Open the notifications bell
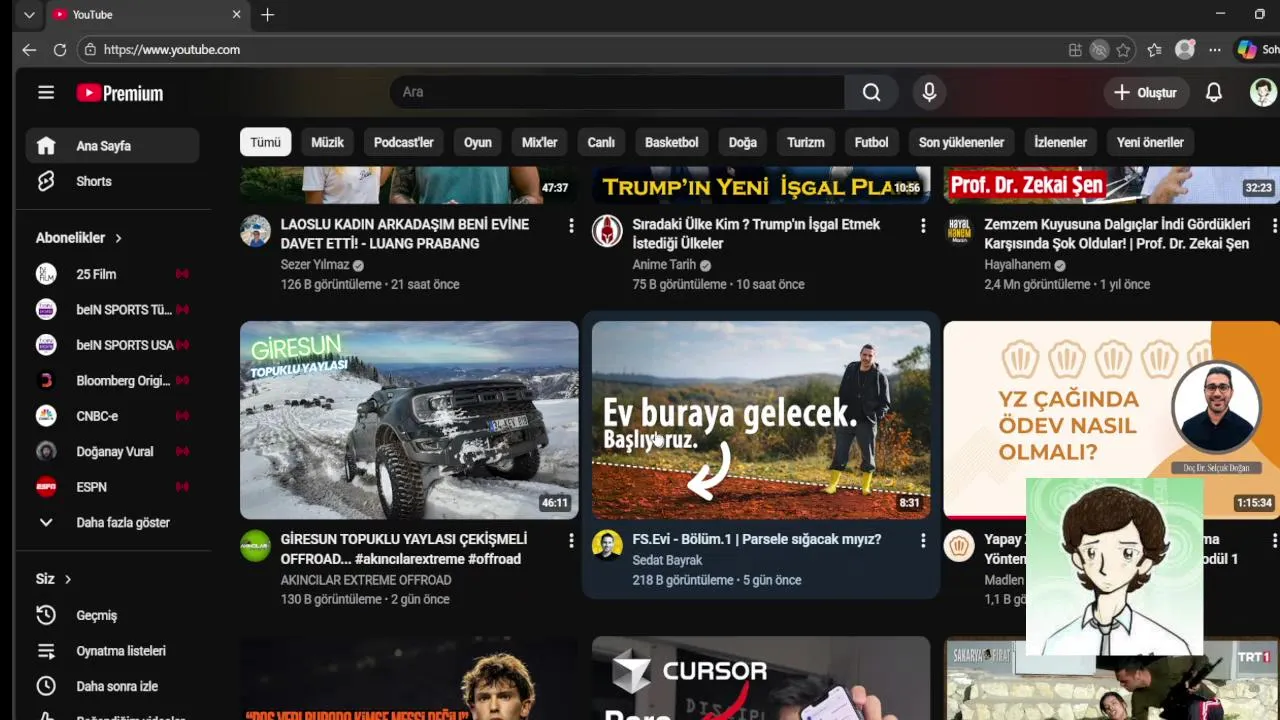 1213,92
